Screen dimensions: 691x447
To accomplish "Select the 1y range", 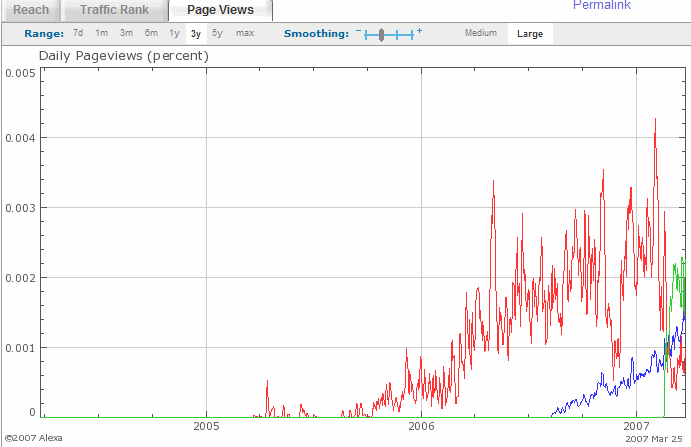I will pyautogui.click(x=175, y=33).
